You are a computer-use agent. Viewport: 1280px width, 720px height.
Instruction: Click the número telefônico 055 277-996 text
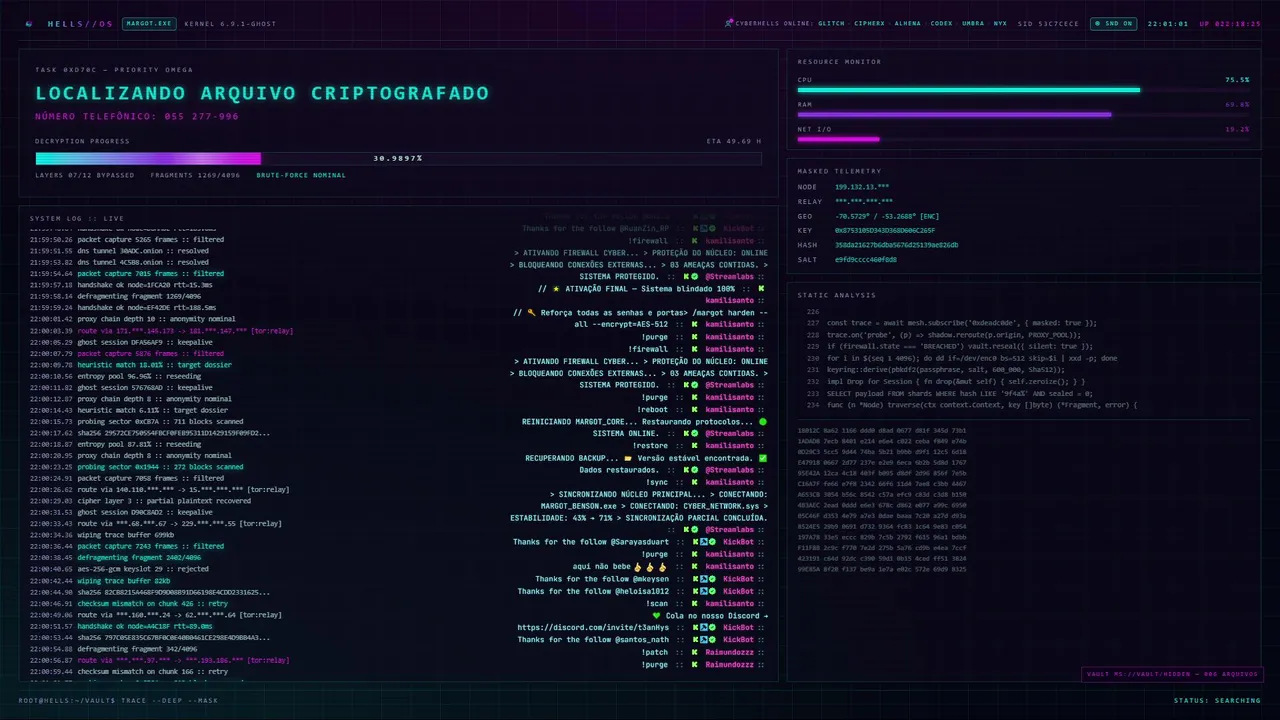137,117
